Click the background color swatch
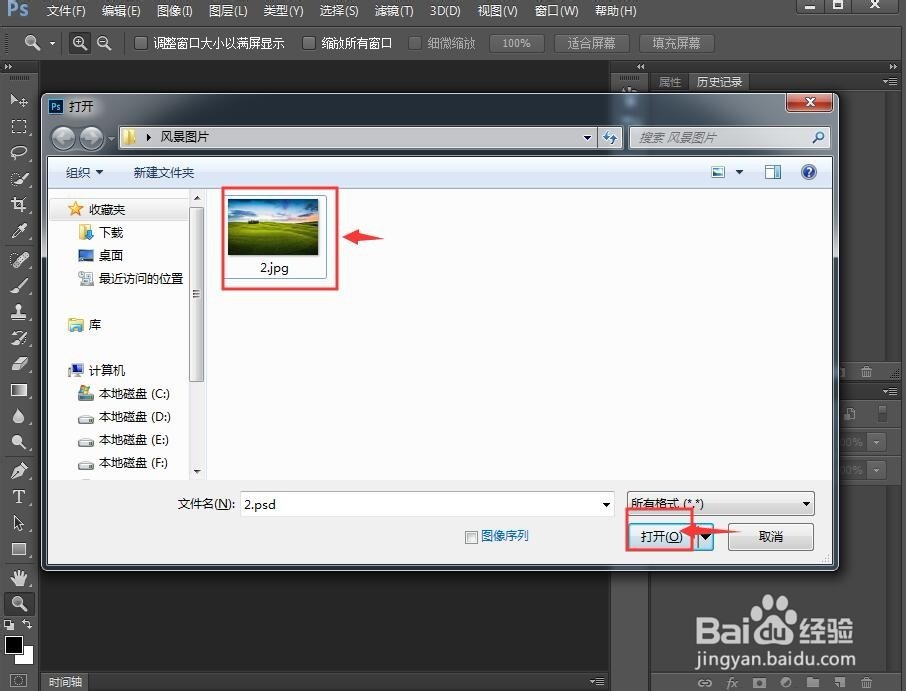906x691 pixels. 28,657
